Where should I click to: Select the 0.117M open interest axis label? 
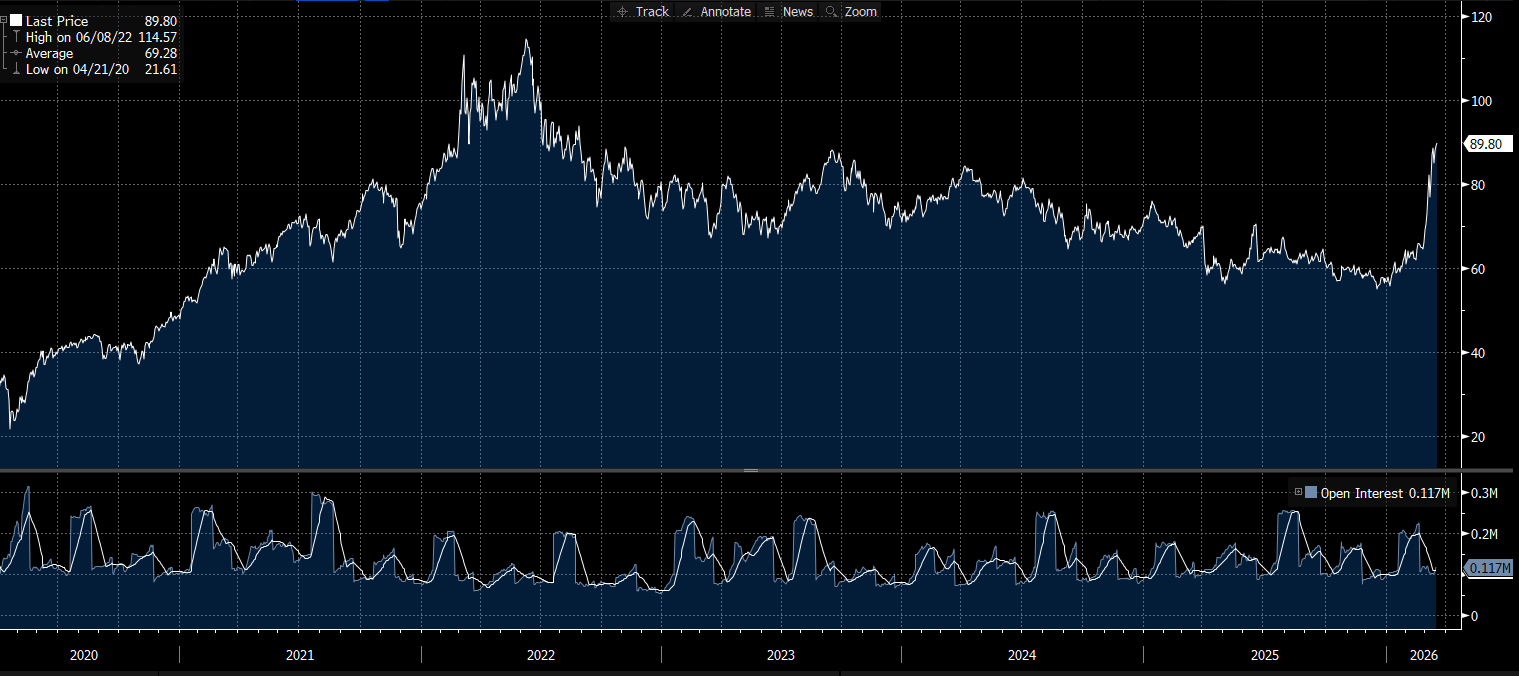(x=1488, y=569)
